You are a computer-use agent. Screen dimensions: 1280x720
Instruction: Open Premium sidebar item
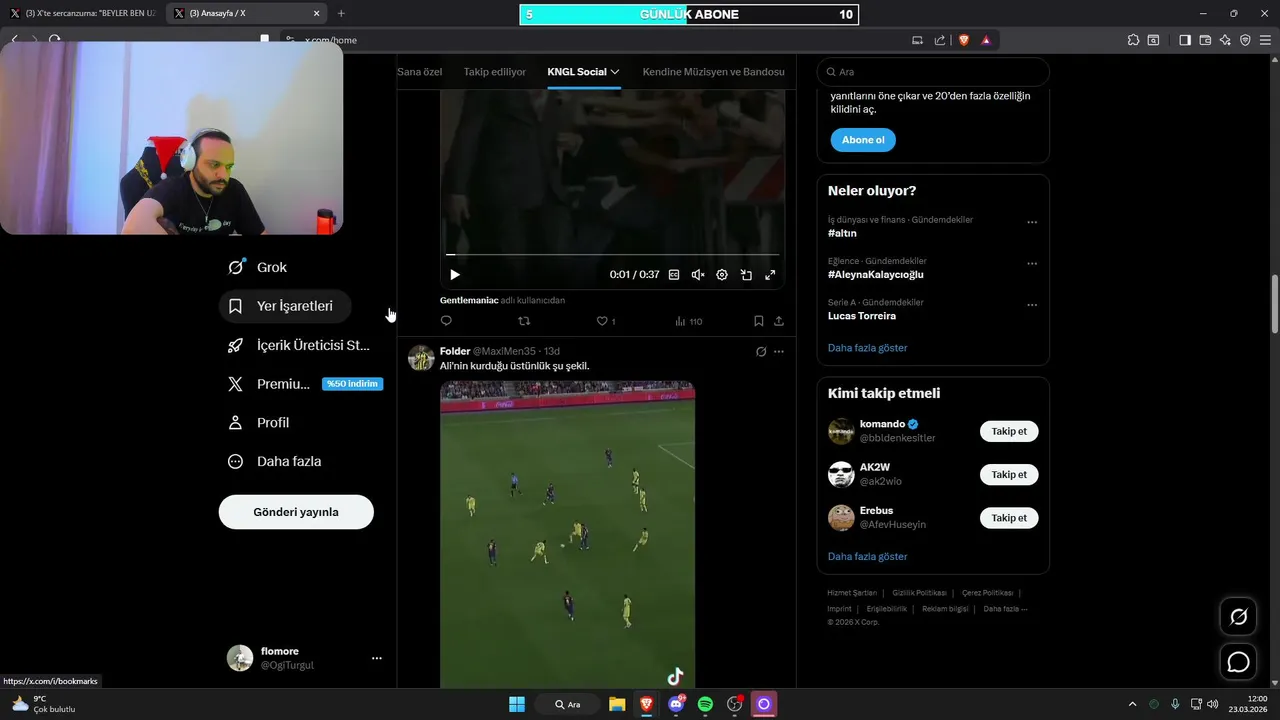(304, 384)
